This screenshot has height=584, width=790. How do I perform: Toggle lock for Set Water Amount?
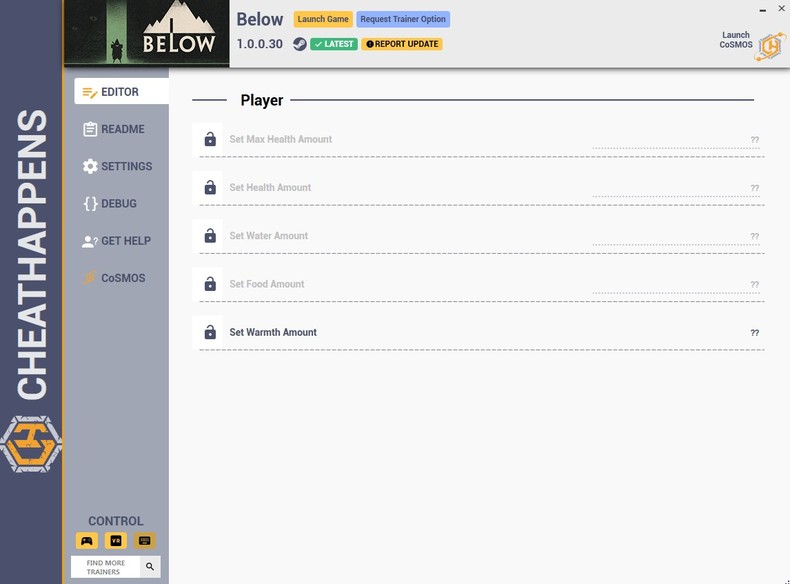point(210,236)
